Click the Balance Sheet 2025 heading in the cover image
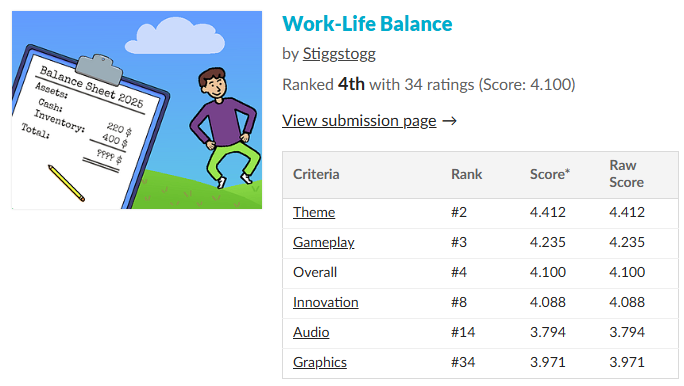Image resolution: width=684 pixels, height=386 pixels. click(92, 86)
